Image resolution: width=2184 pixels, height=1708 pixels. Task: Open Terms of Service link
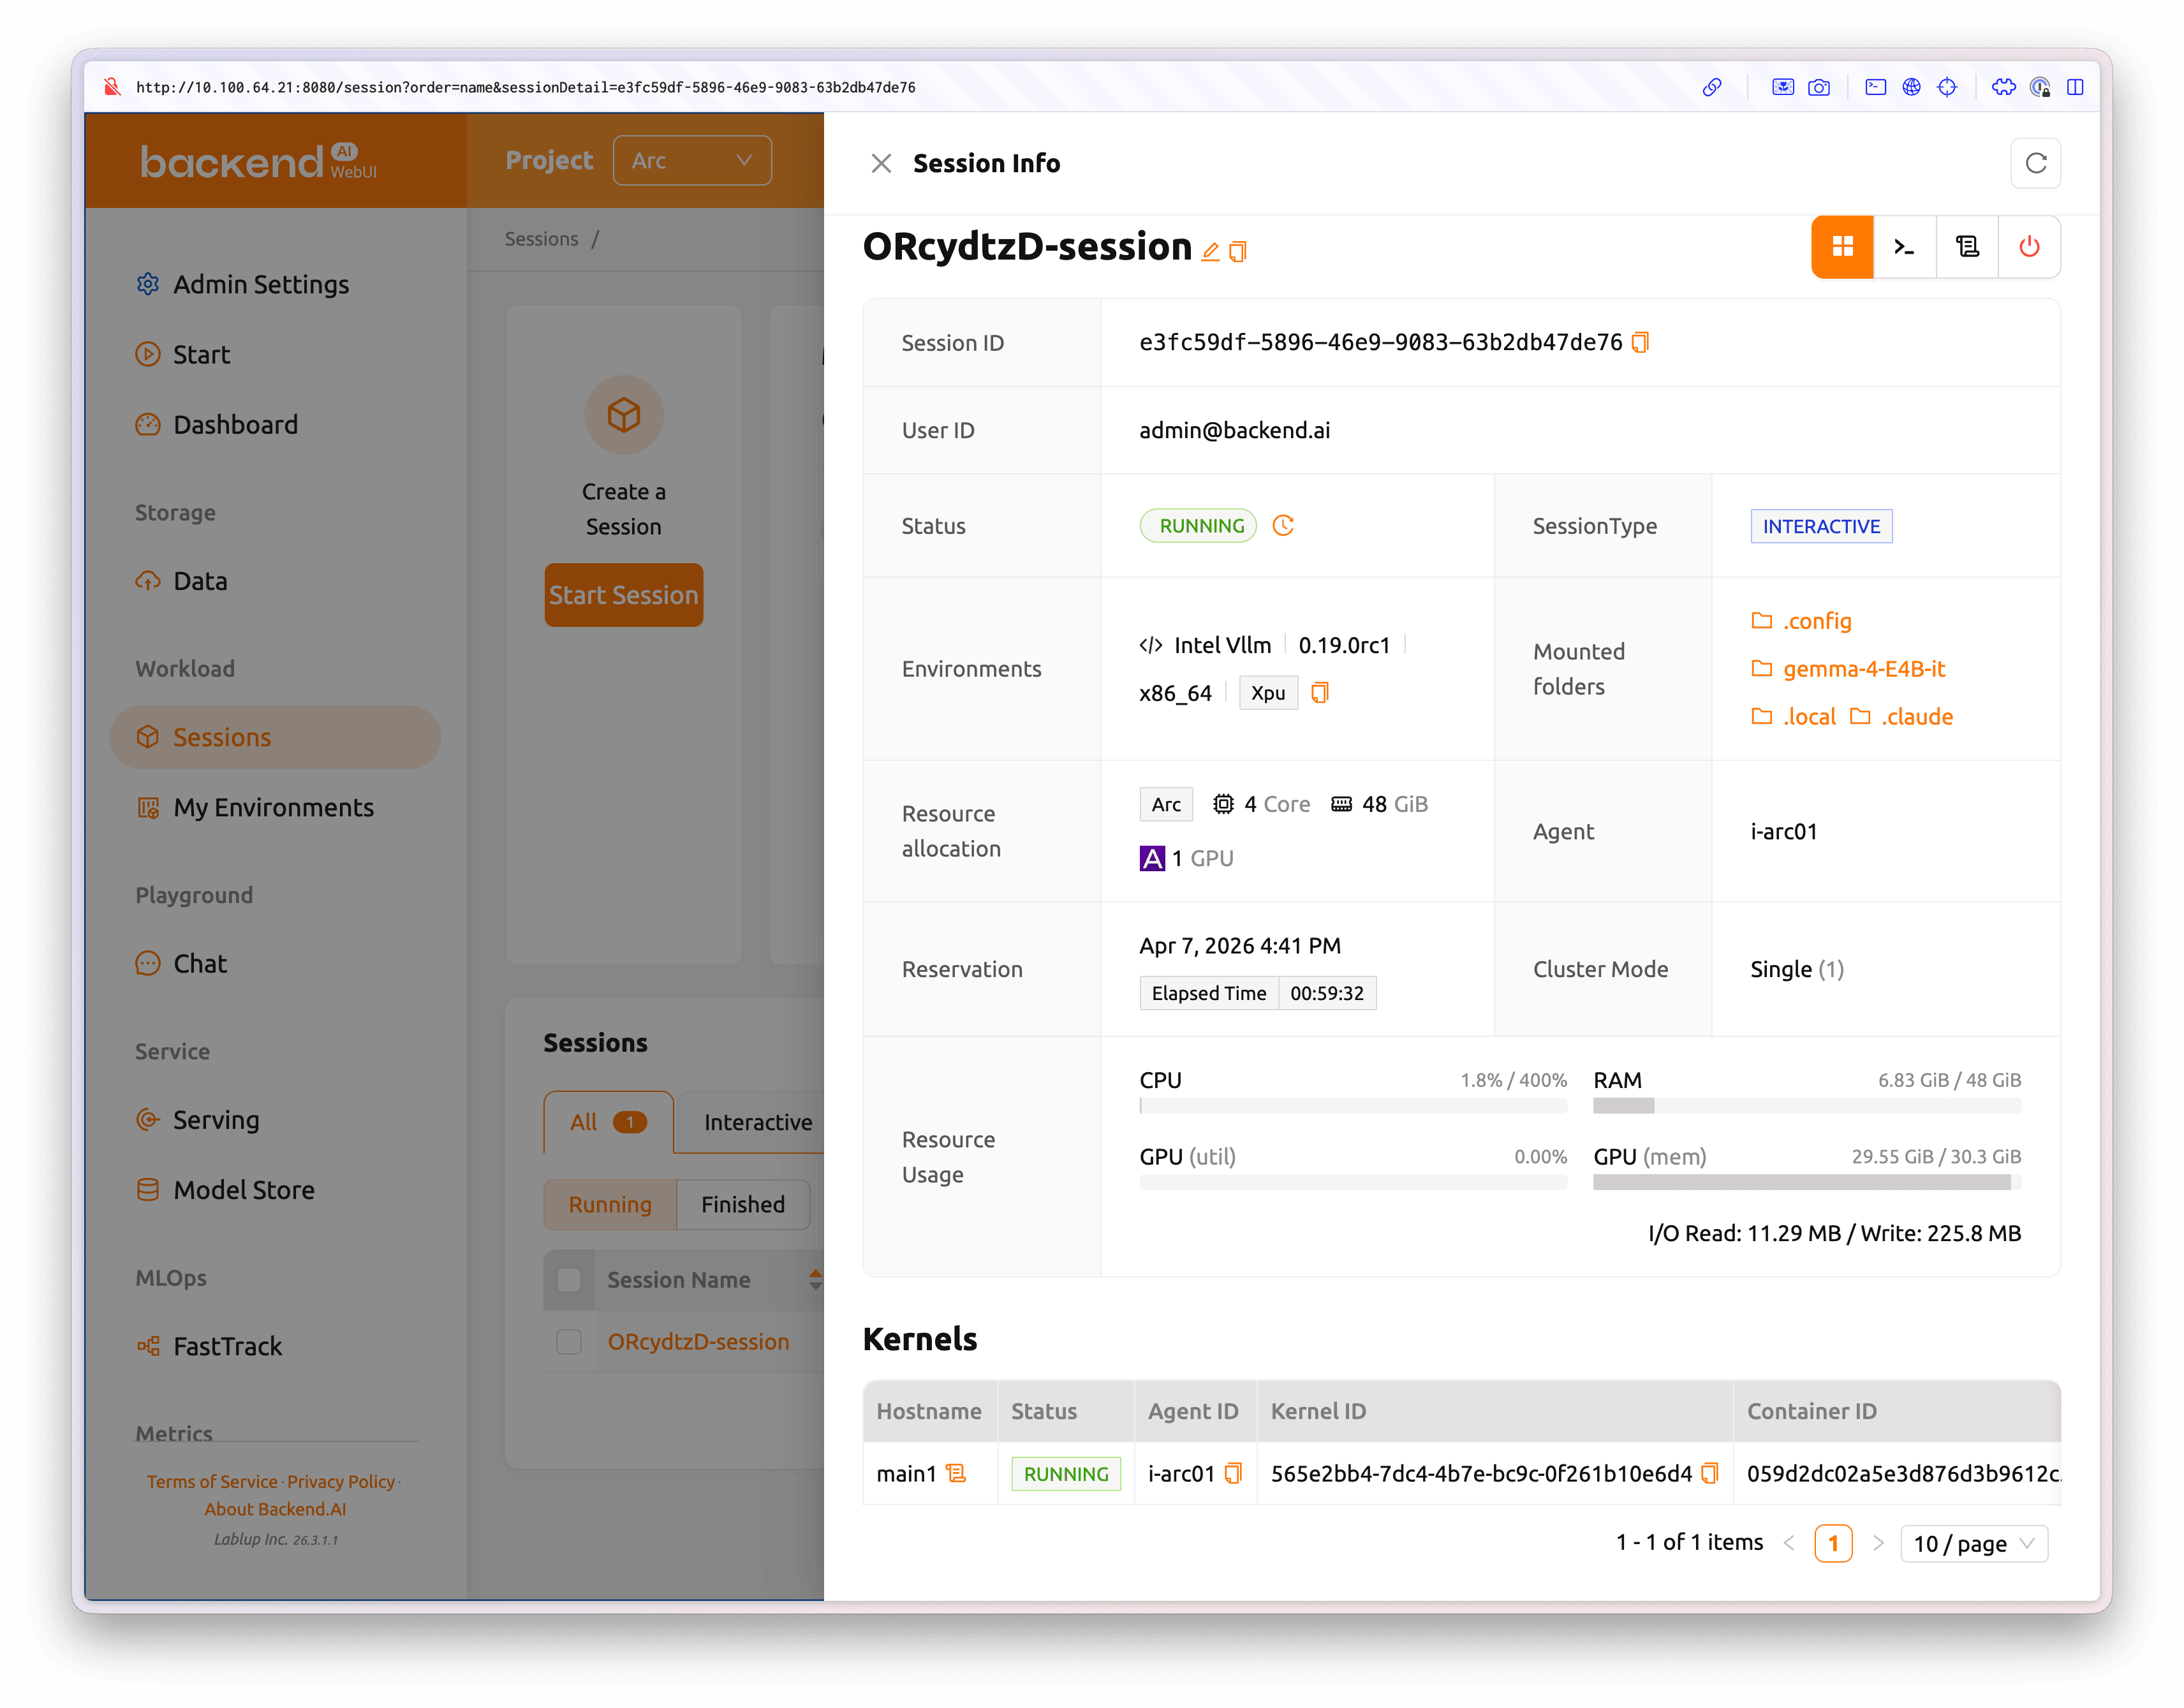point(212,1481)
